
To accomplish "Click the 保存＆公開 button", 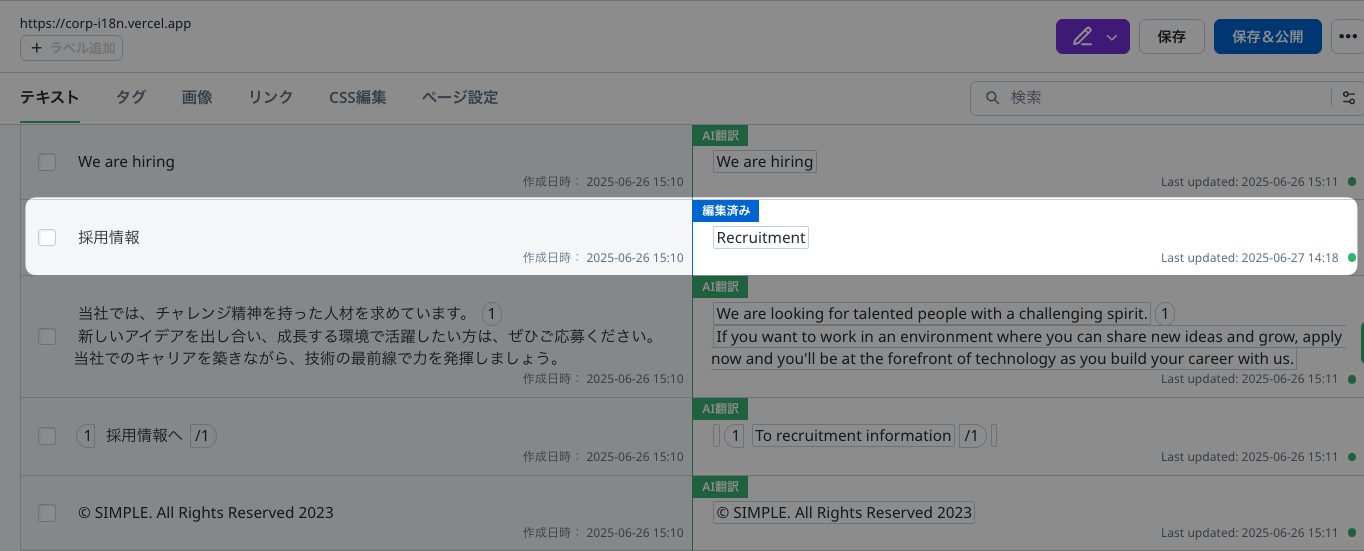I will 1267,37.
